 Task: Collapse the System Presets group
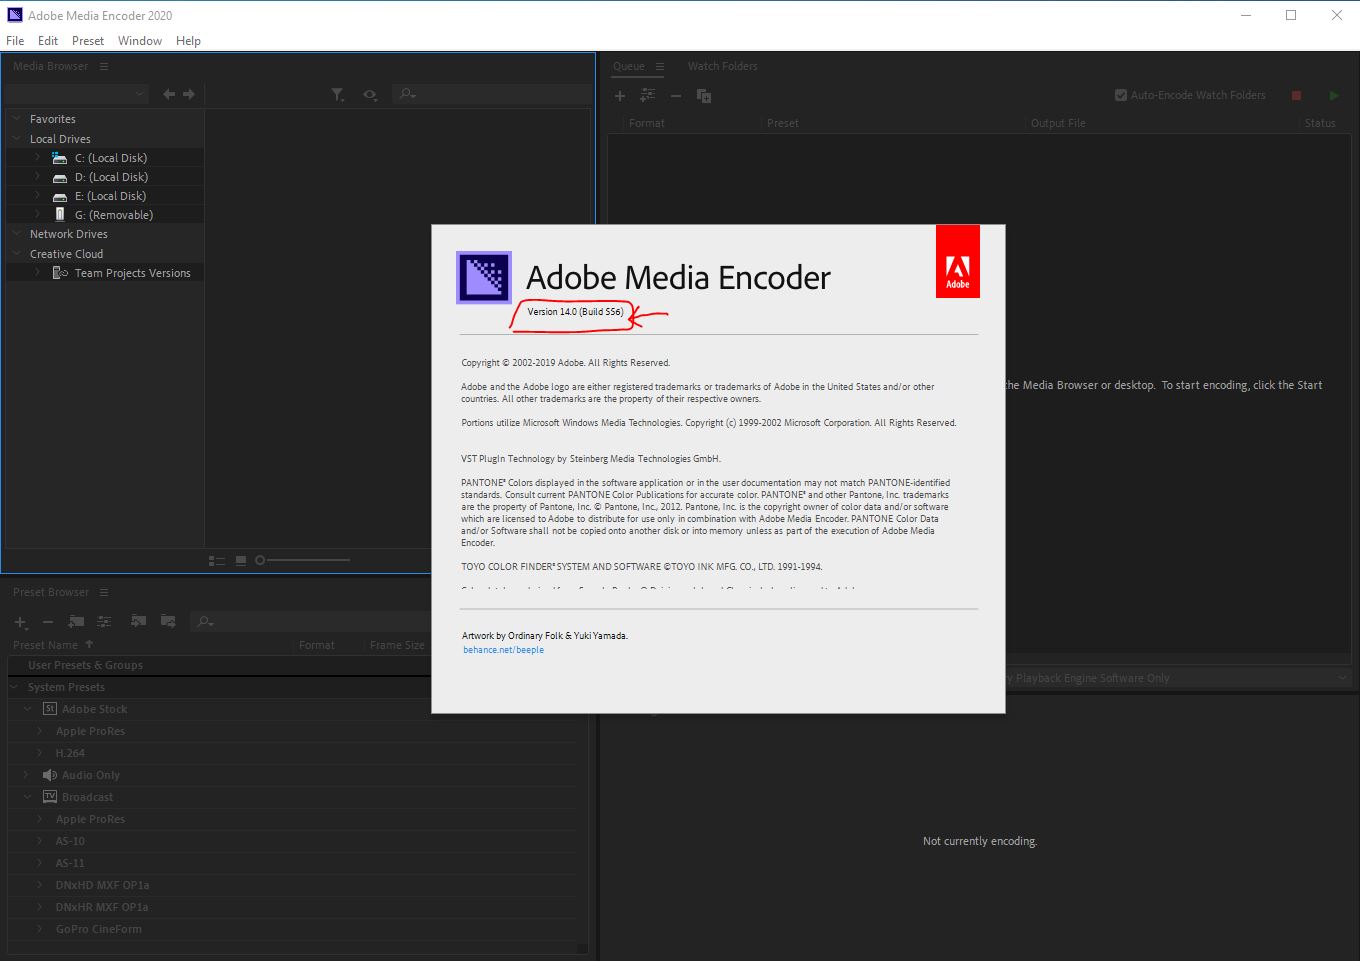[x=15, y=687]
